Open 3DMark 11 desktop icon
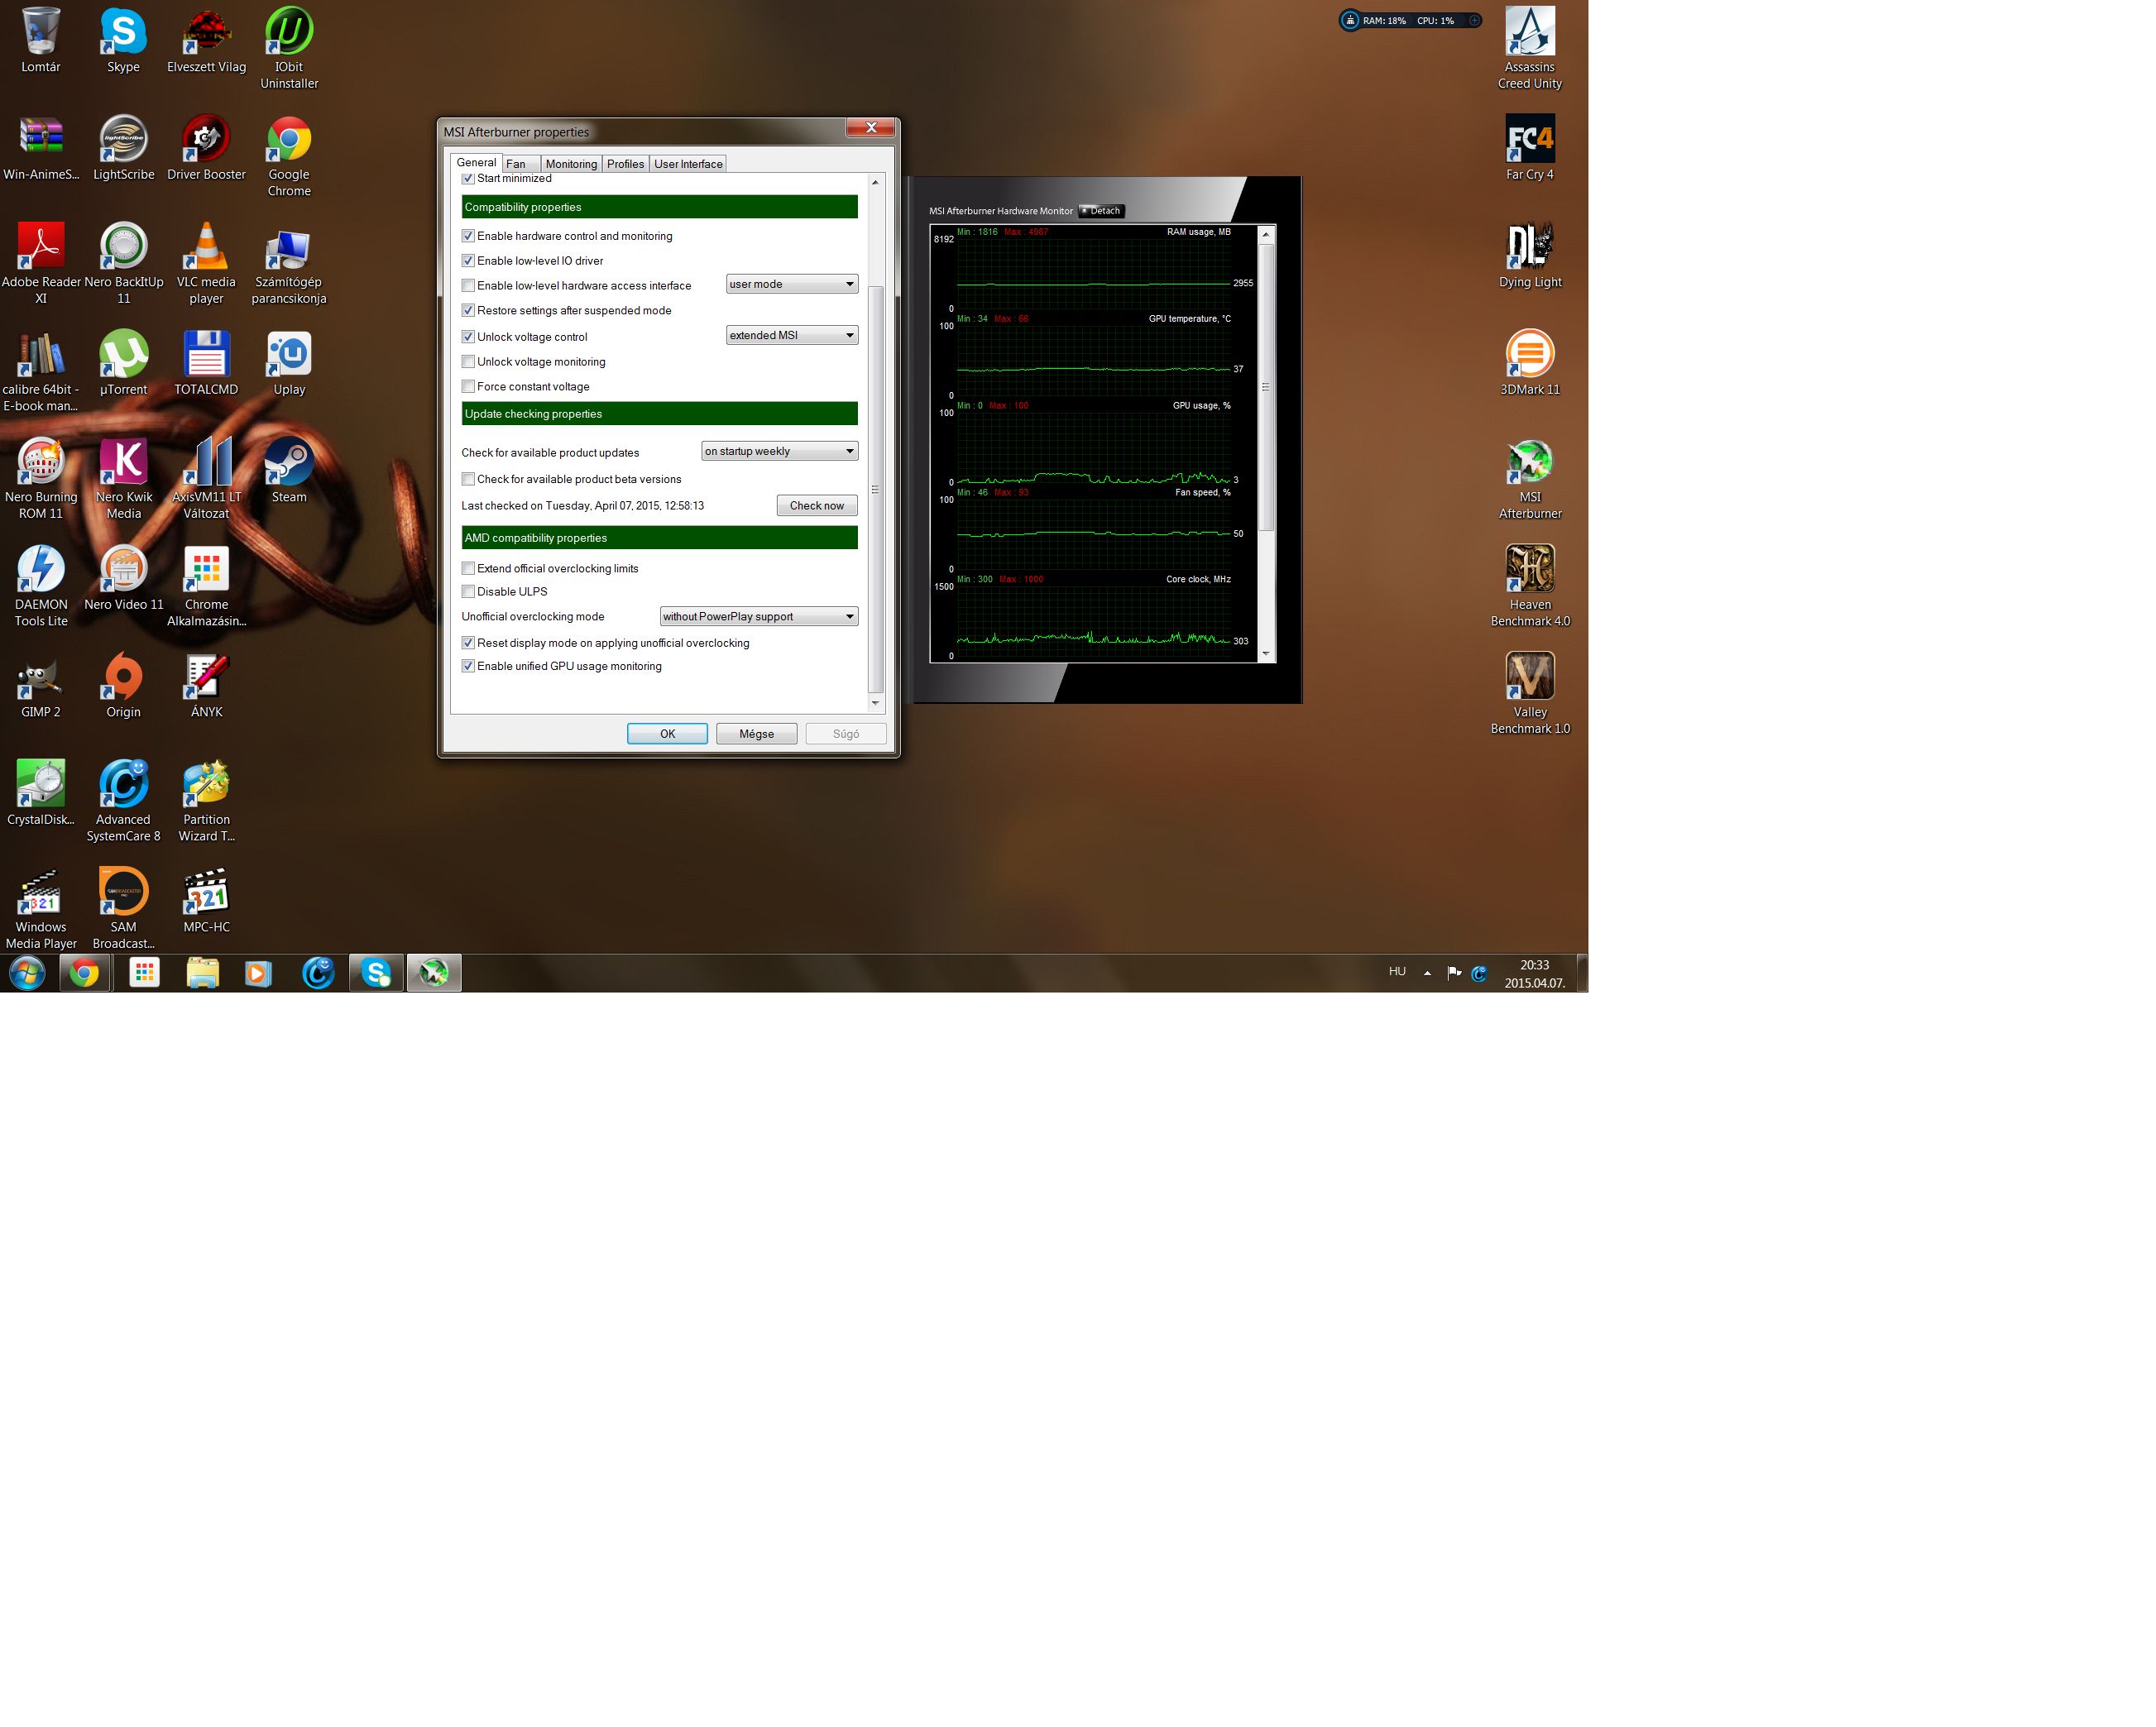This screenshot has height=1727, width=2156. click(x=1529, y=355)
